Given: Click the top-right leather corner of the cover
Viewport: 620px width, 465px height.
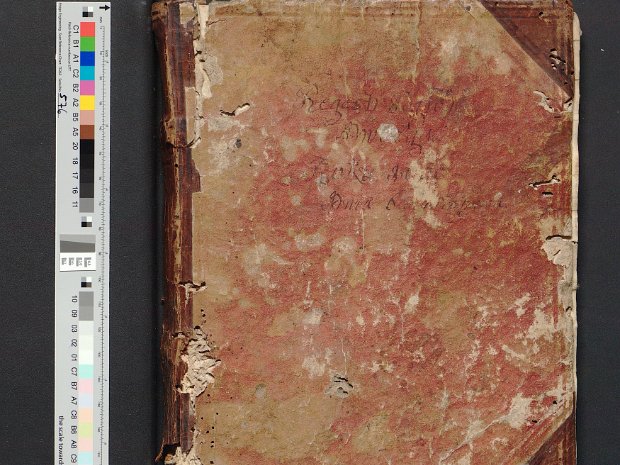Looking at the screenshot, I should [545, 38].
